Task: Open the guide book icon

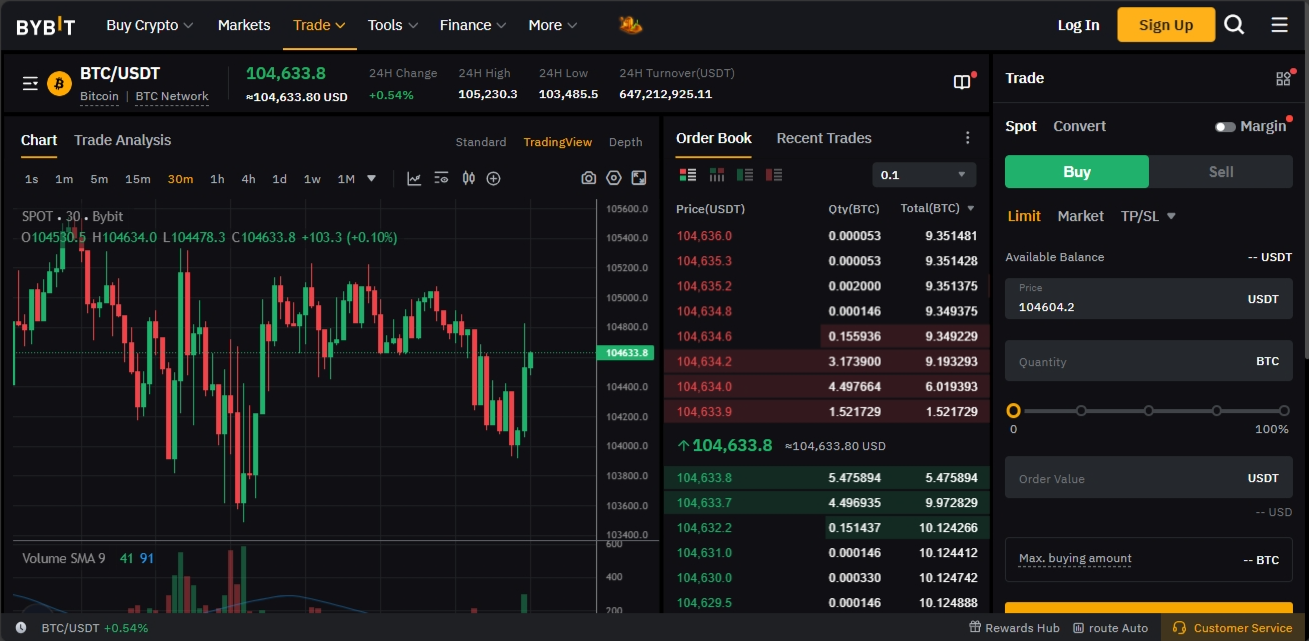Action: coord(962,83)
